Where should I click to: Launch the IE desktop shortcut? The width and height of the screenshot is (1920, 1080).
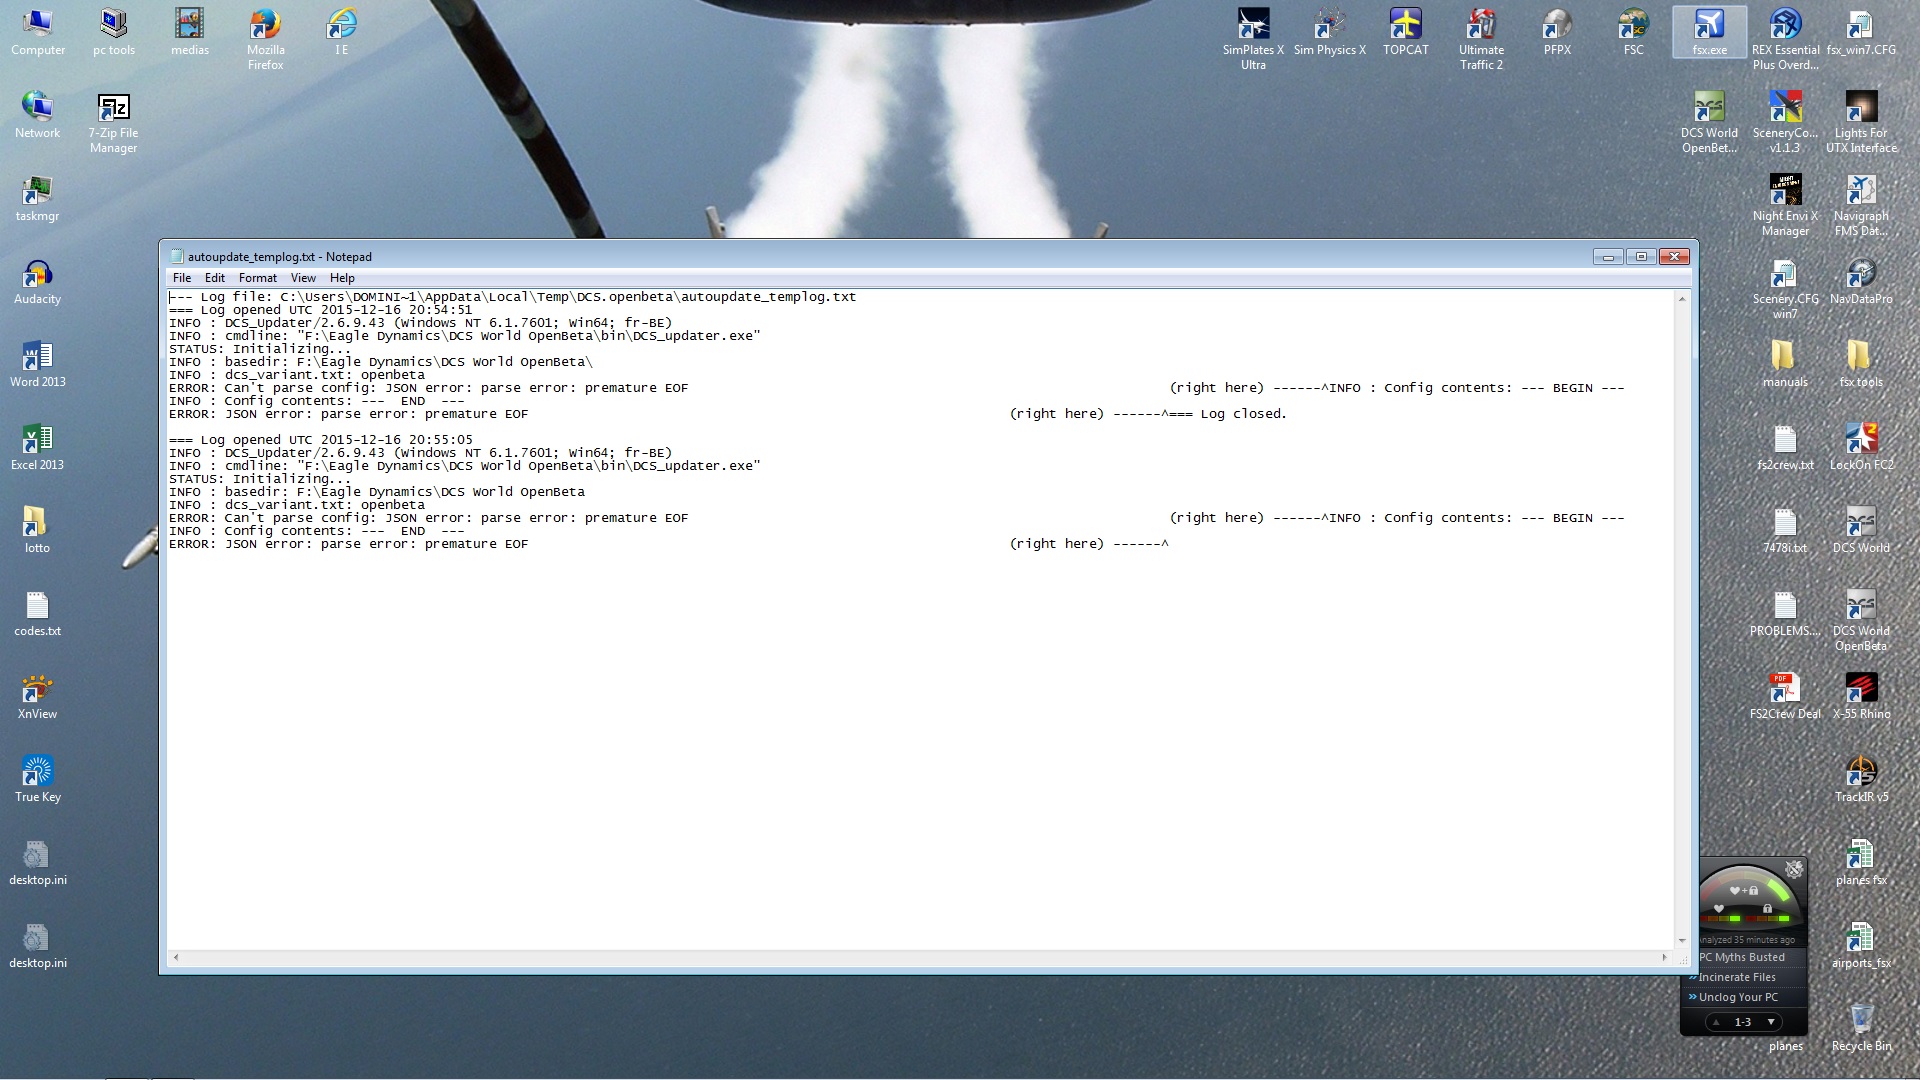(x=341, y=32)
